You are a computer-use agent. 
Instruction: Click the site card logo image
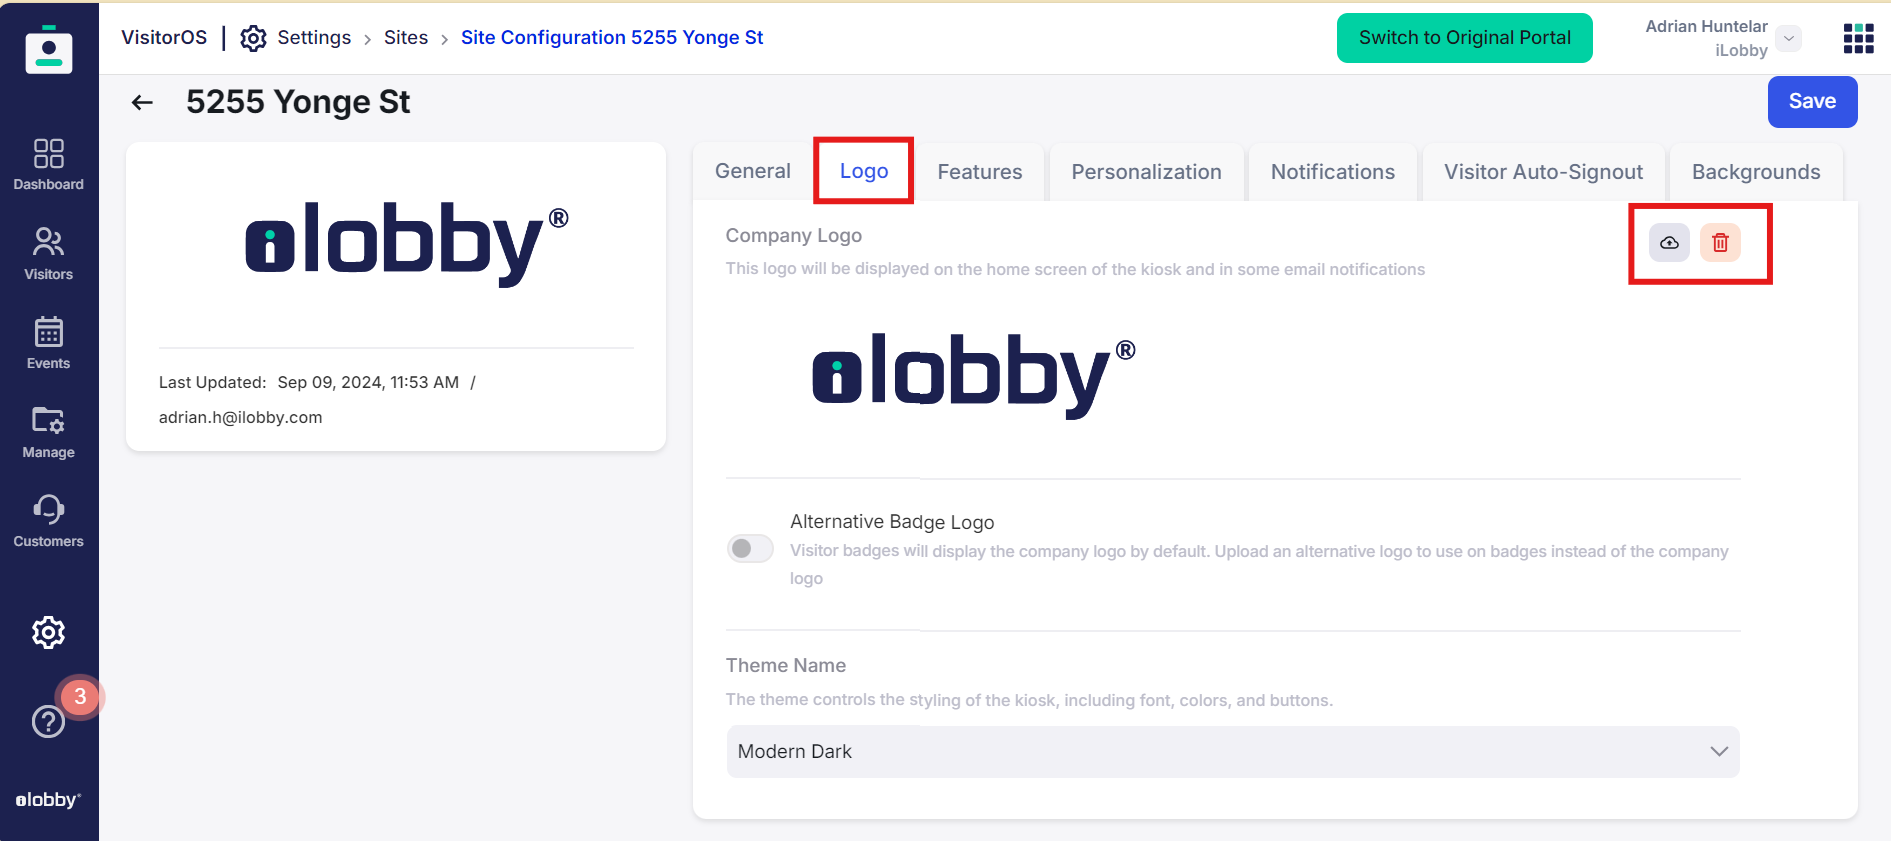coord(407,244)
